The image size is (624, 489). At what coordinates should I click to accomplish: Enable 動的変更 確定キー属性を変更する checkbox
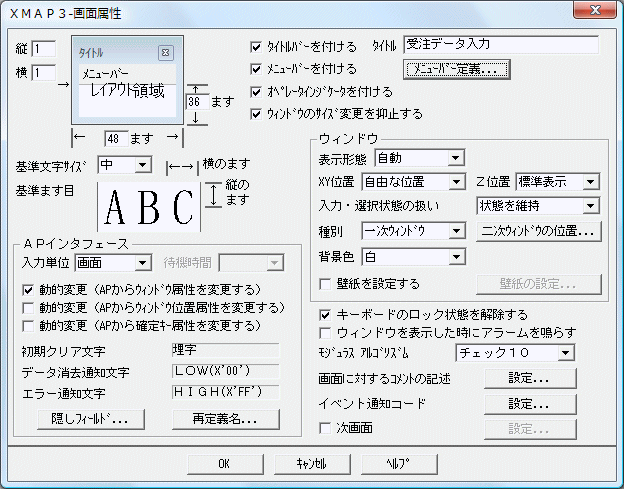pyautogui.click(x=28, y=326)
